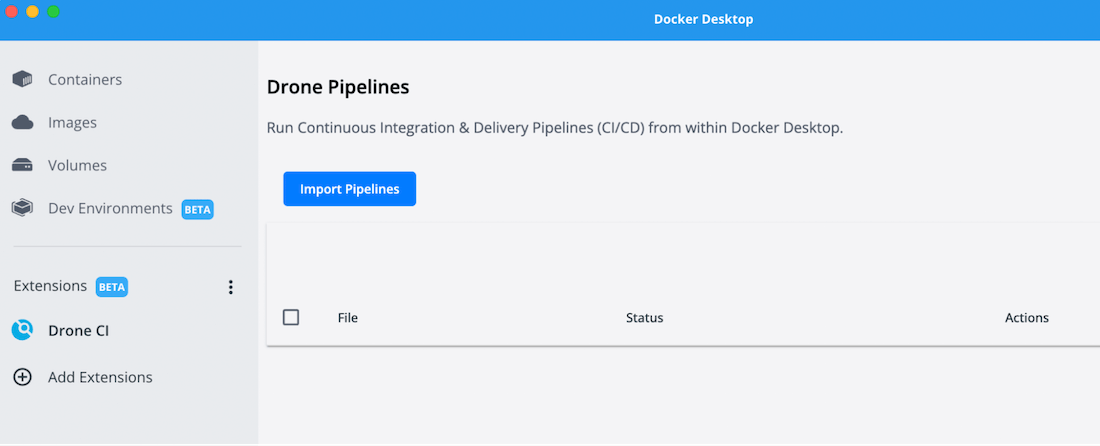Click the Volumes drive icon
The width and height of the screenshot is (1100, 446).
click(x=22, y=166)
